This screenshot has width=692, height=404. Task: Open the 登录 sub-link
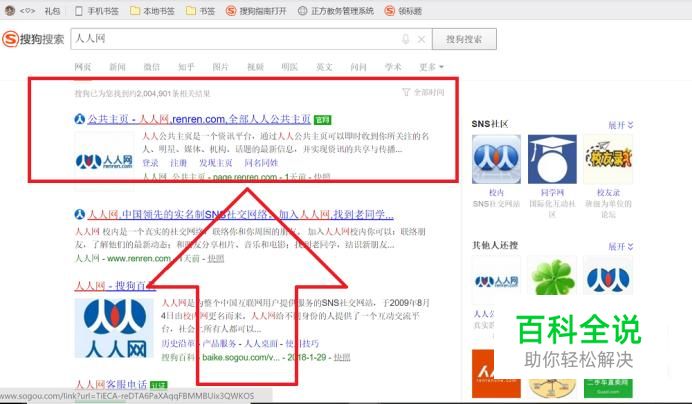pyautogui.click(x=150, y=162)
